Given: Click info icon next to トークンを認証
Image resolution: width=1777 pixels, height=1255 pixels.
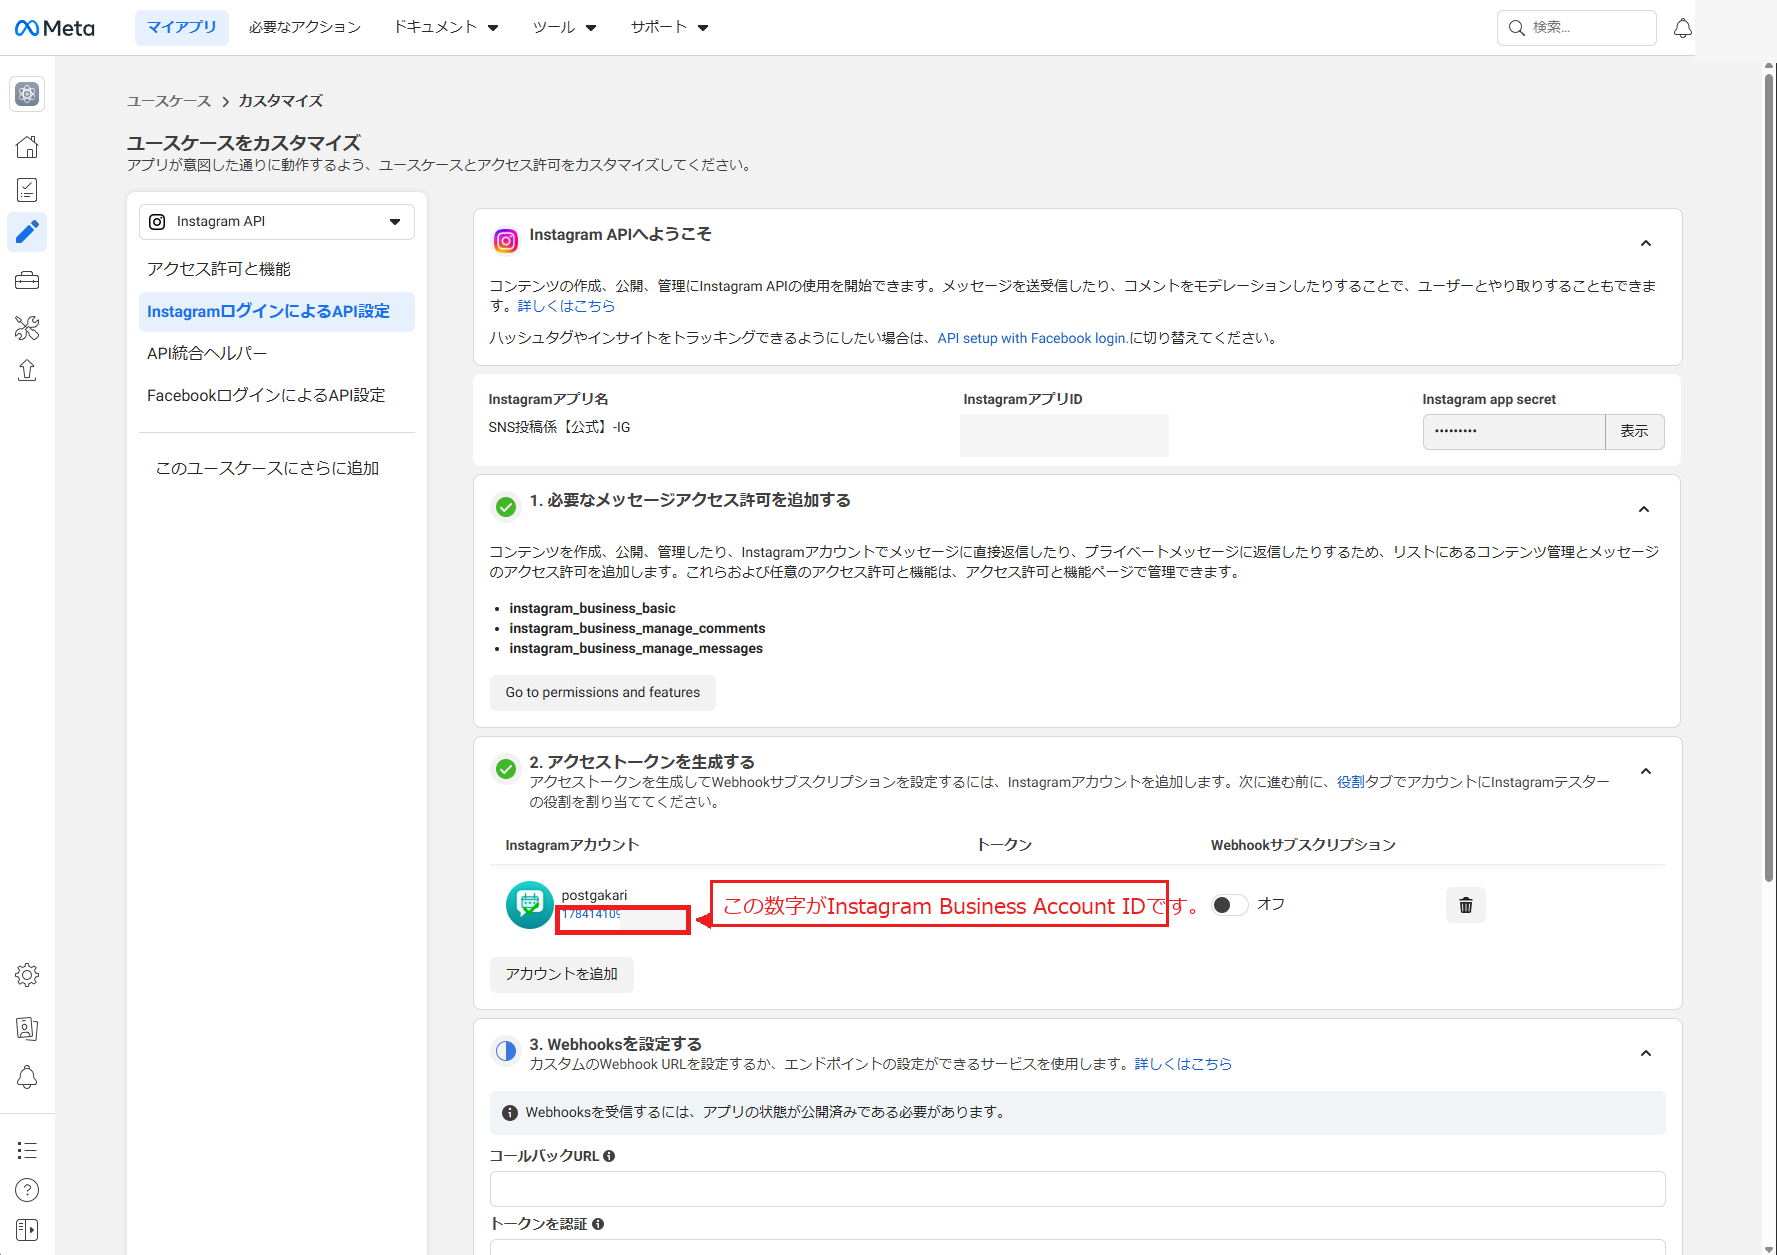Looking at the screenshot, I should pyautogui.click(x=598, y=1224).
